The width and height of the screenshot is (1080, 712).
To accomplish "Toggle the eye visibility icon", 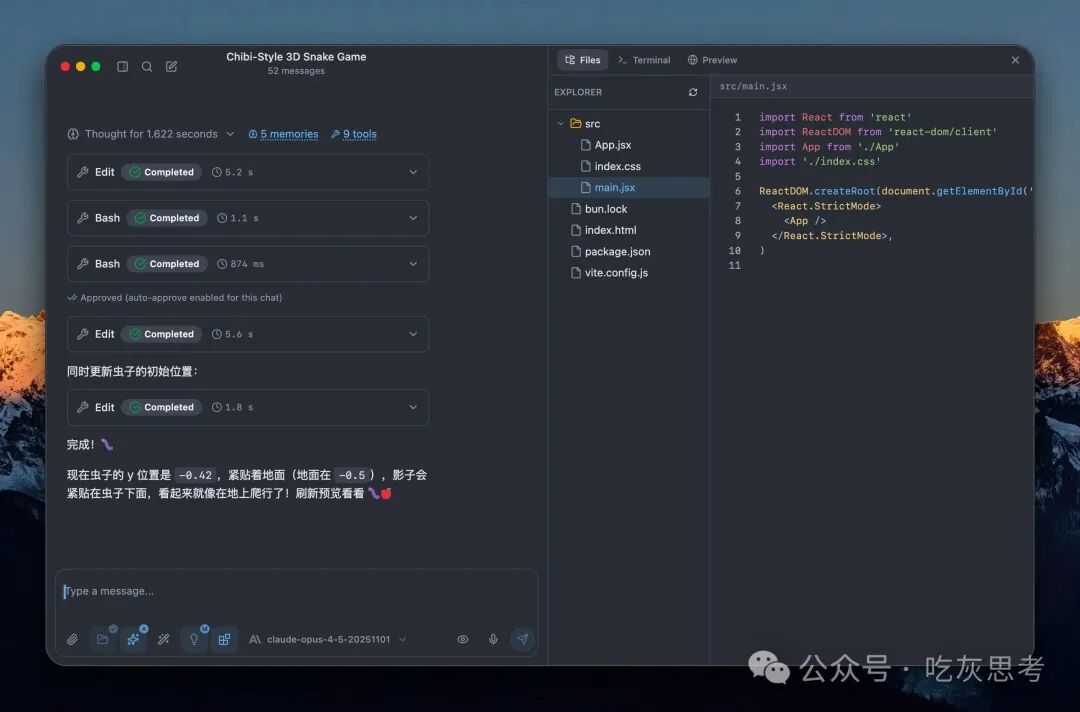I will (463, 640).
